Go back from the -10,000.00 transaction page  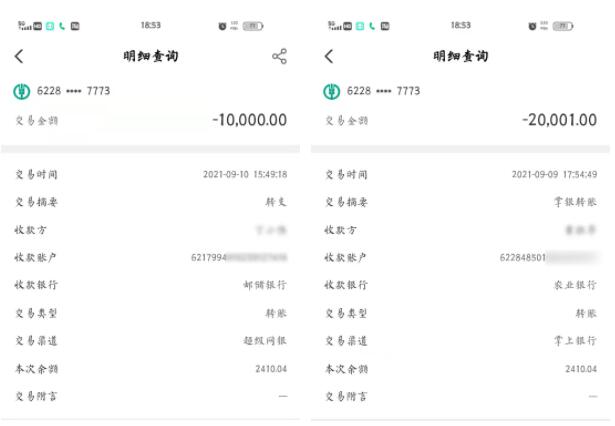(19, 57)
